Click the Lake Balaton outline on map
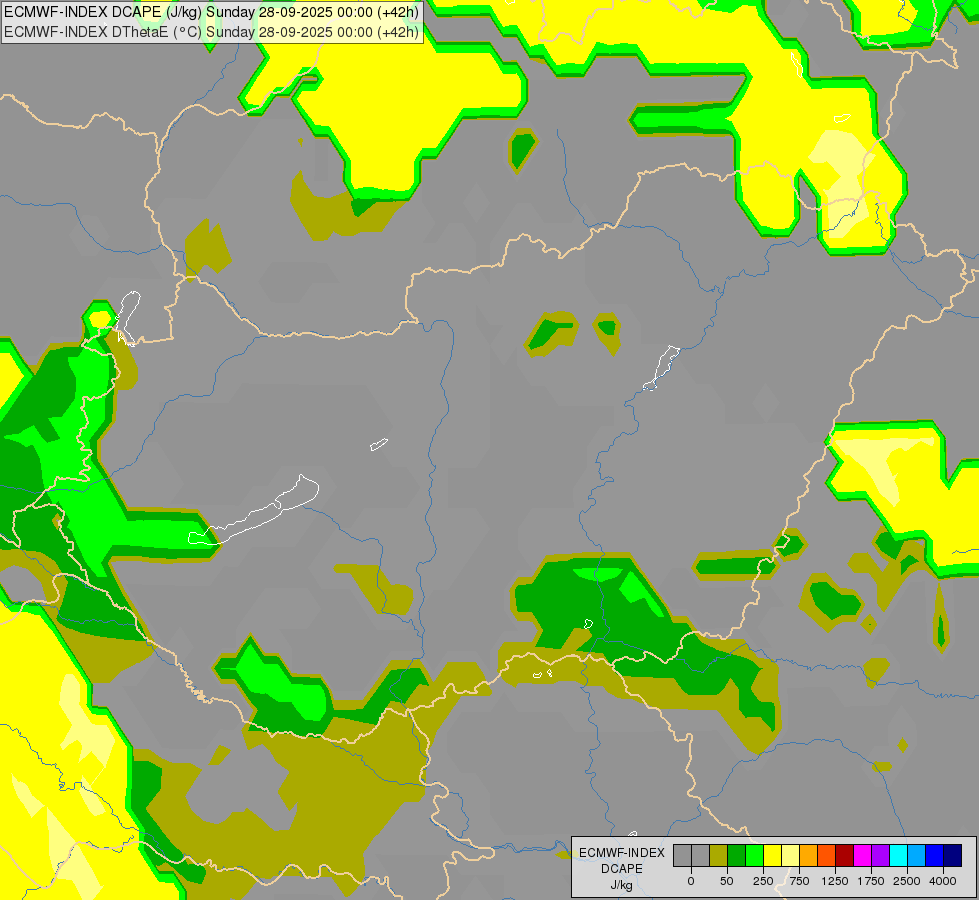The height and width of the screenshot is (900, 979). [x=254, y=511]
